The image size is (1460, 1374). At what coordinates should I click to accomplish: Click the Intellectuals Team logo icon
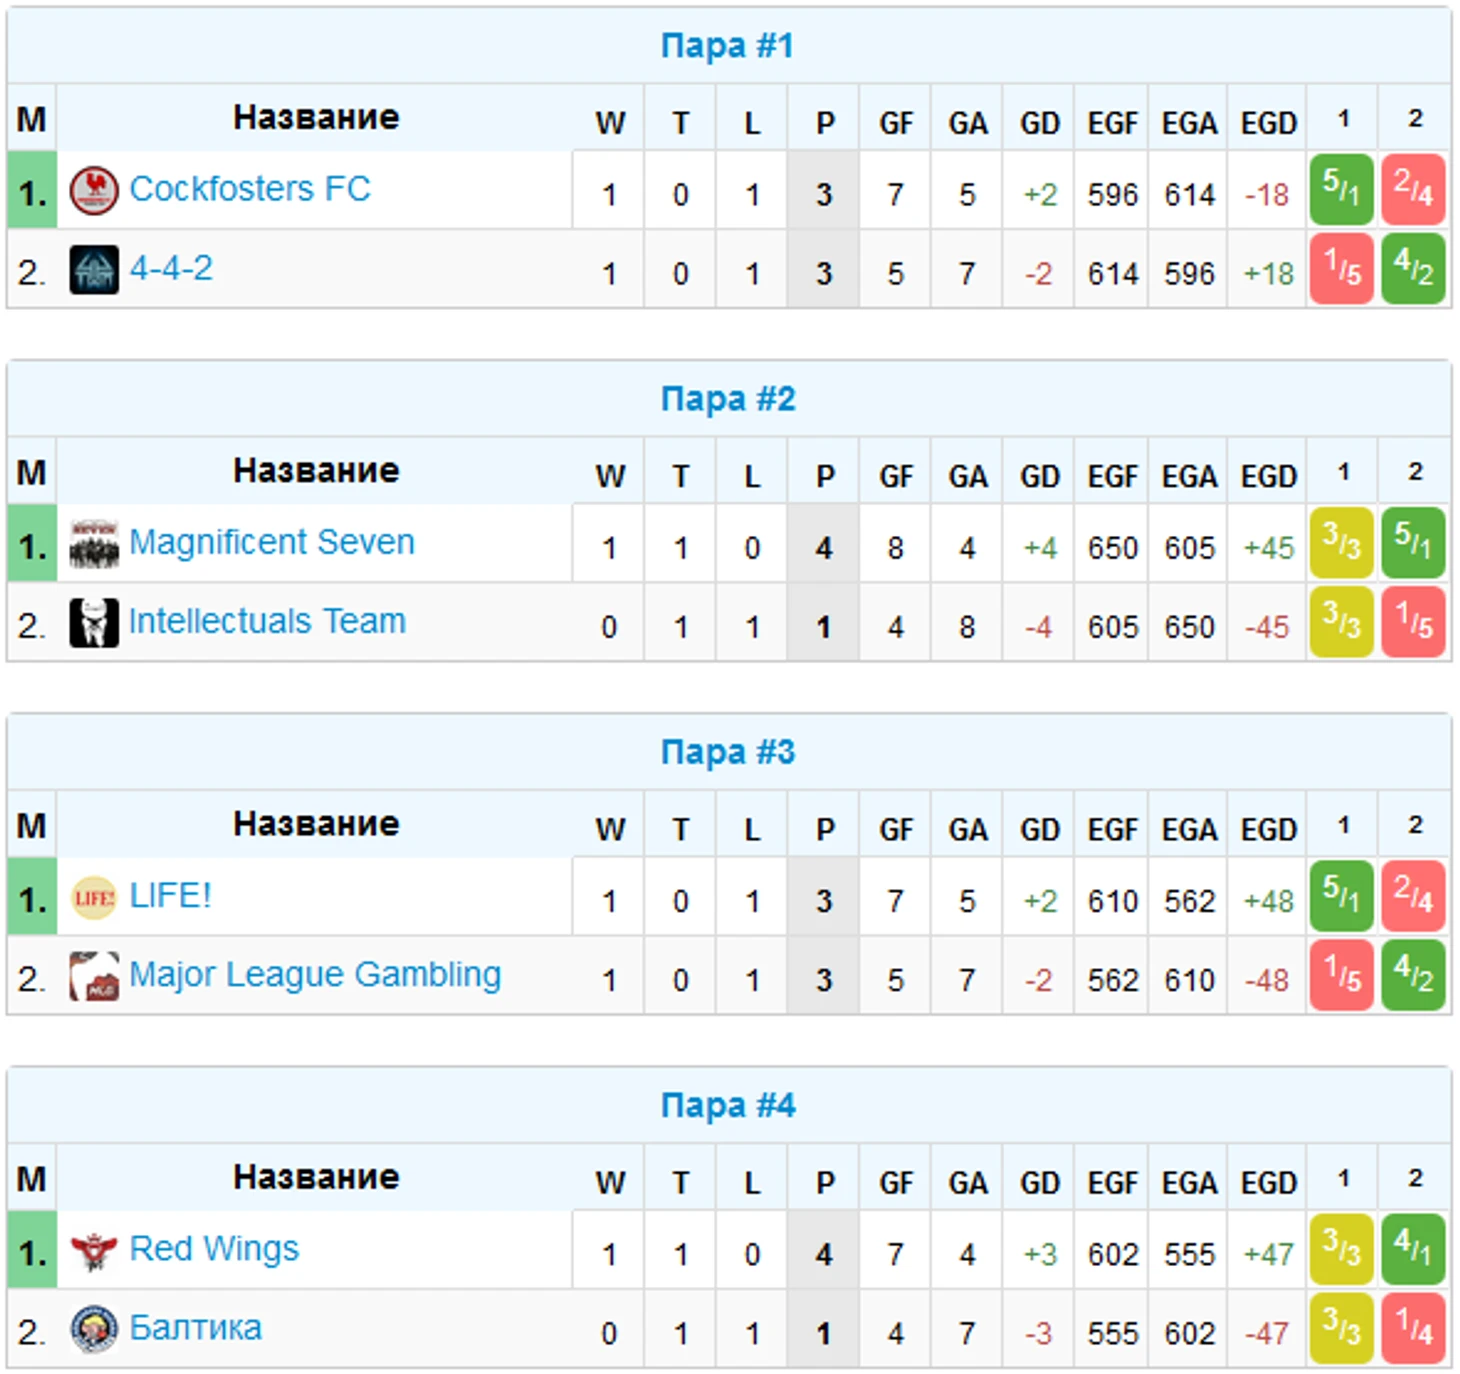pos(94,623)
